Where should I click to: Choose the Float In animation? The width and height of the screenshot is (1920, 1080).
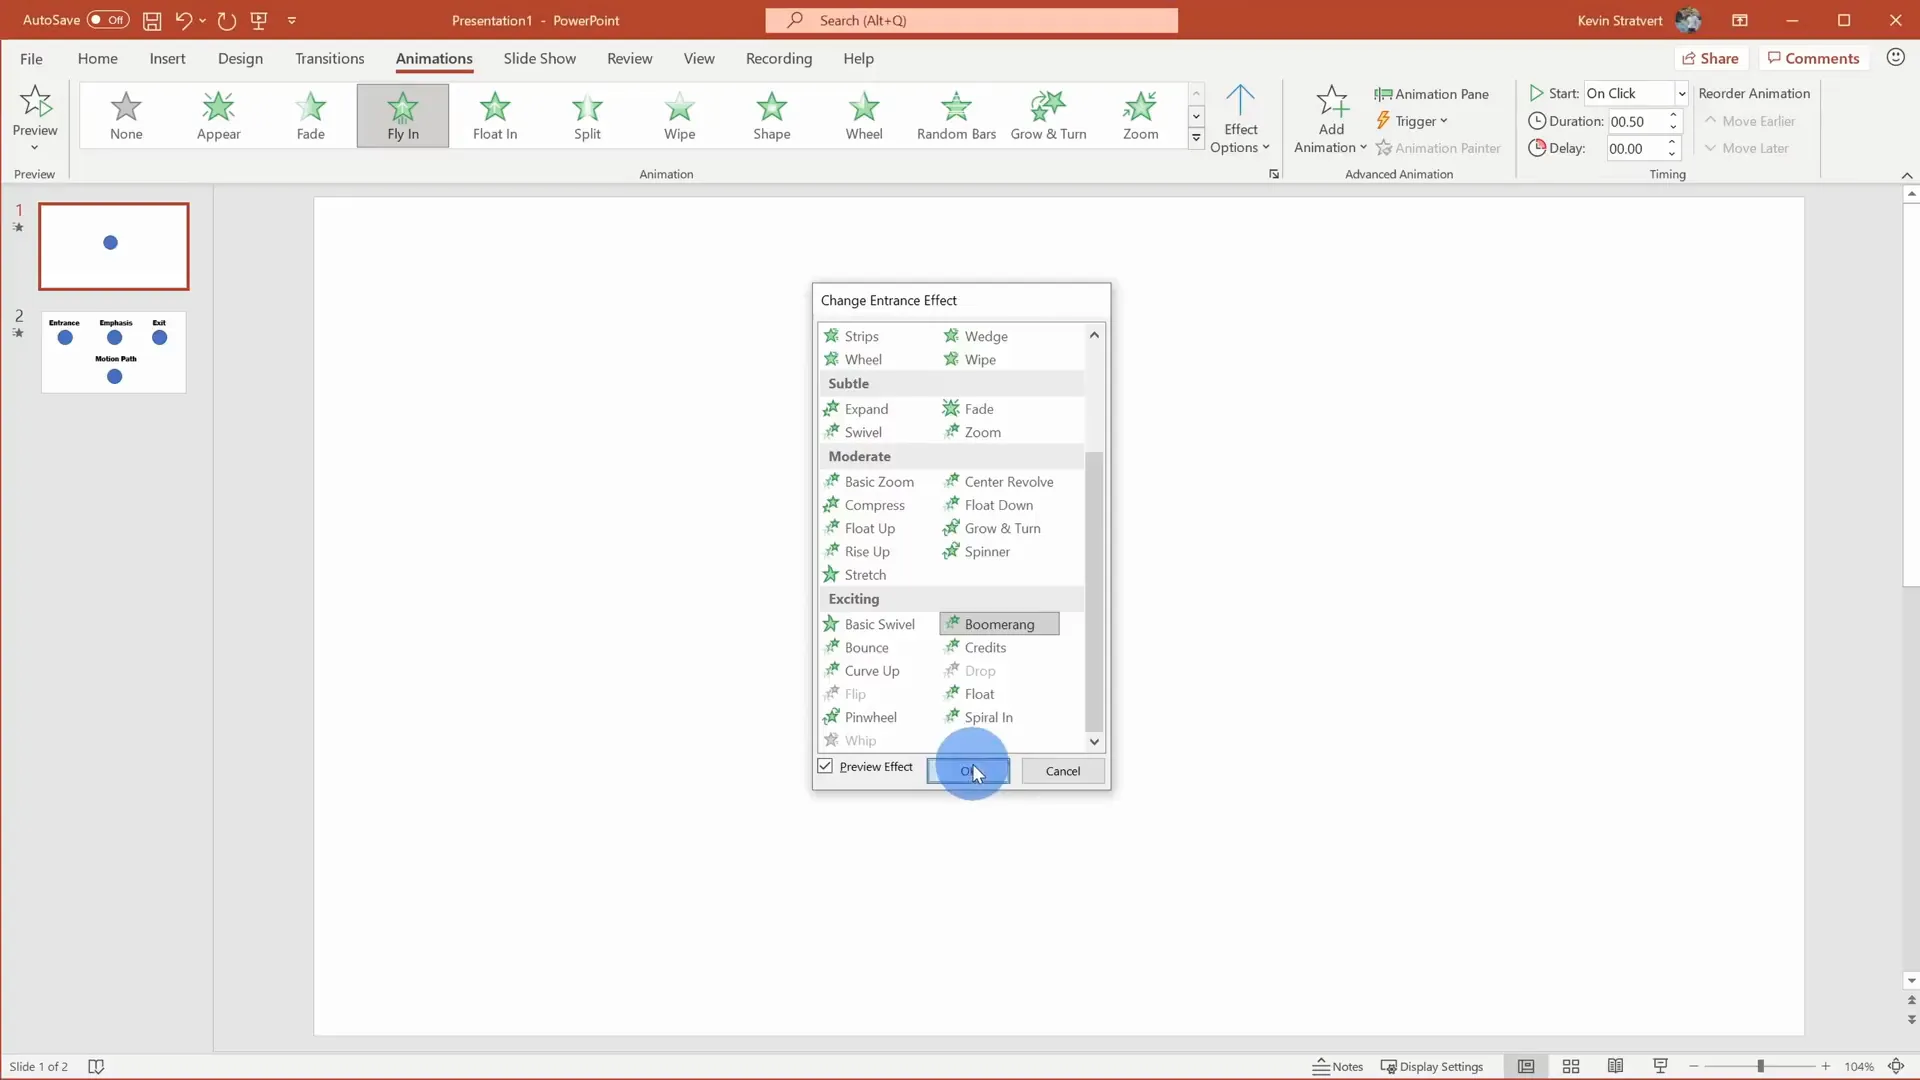click(x=495, y=116)
